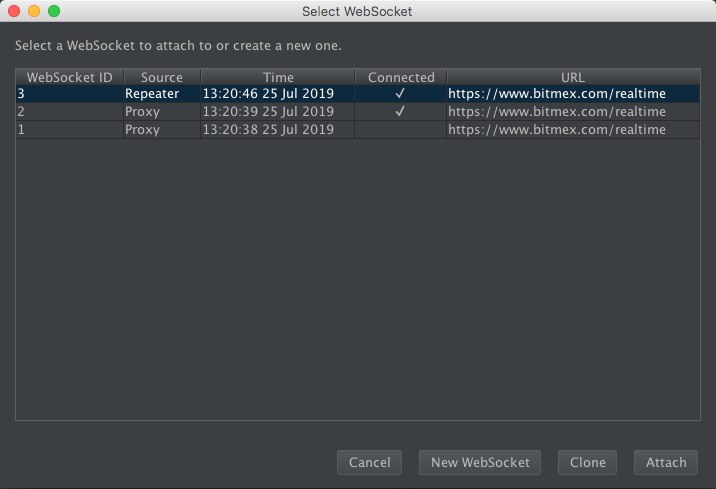
Task: Sort by WebSocket ID column header
Action: pyautogui.click(x=69, y=77)
